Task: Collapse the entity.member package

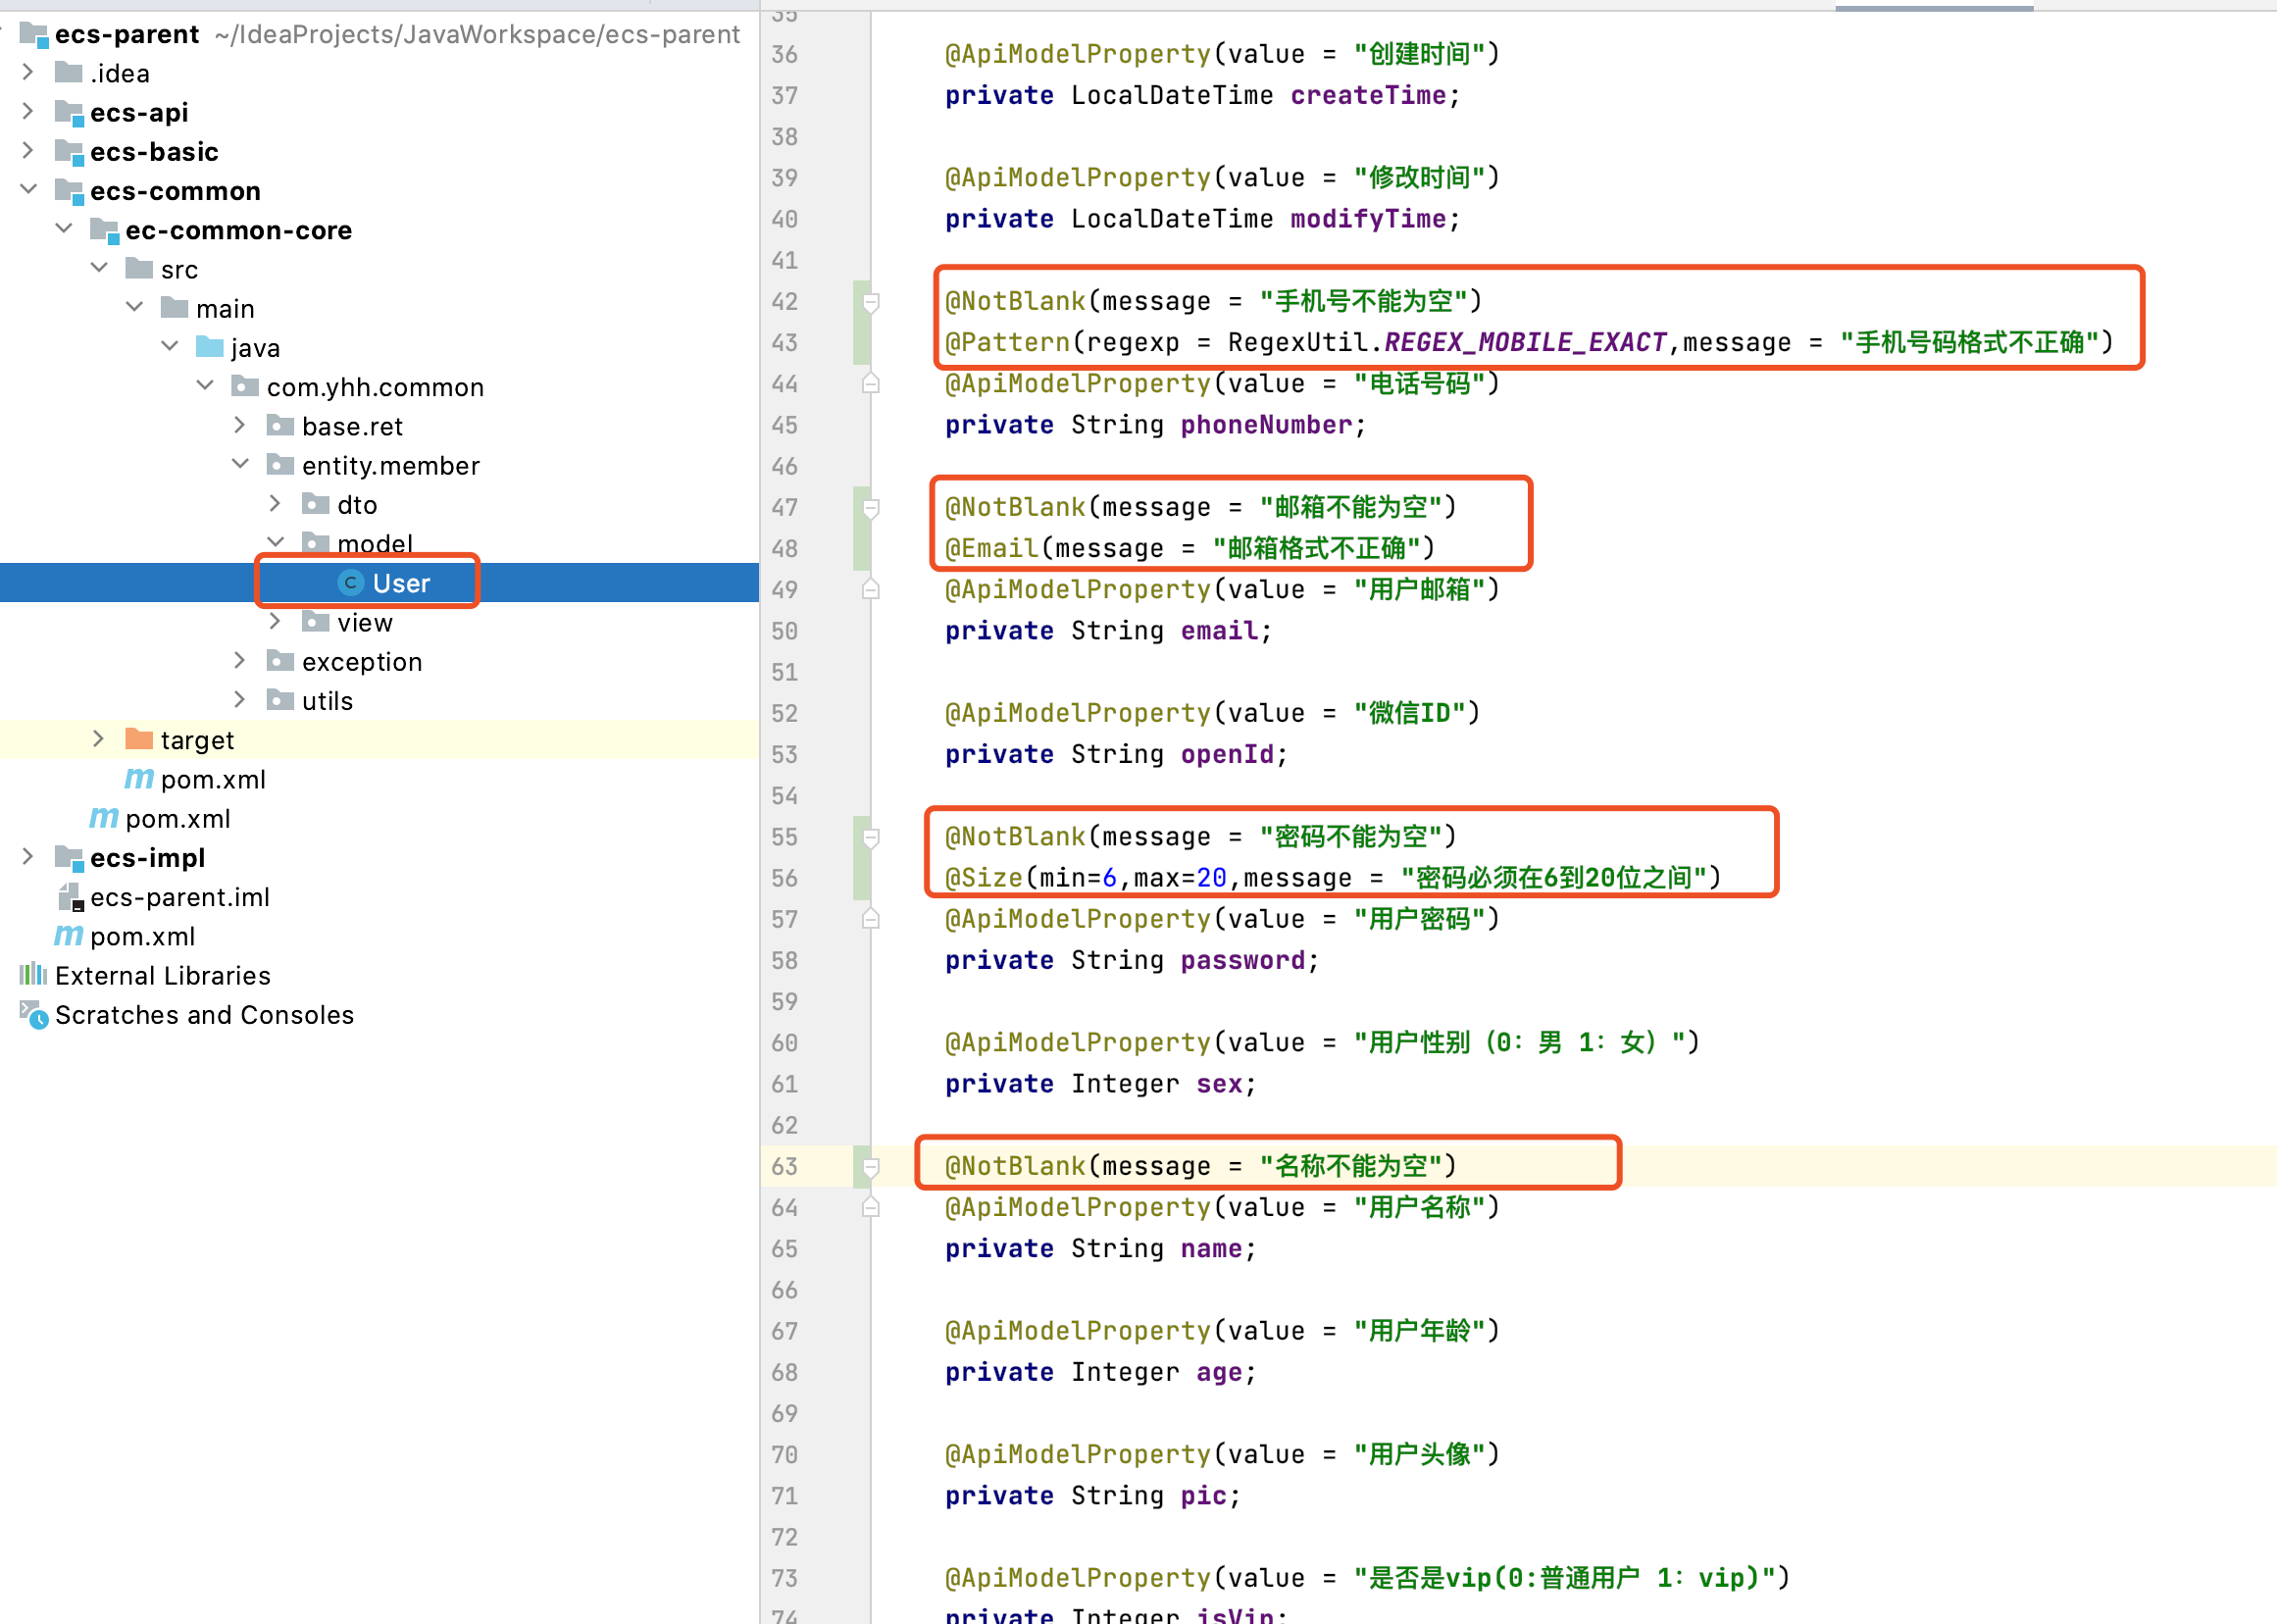Action: [x=240, y=464]
